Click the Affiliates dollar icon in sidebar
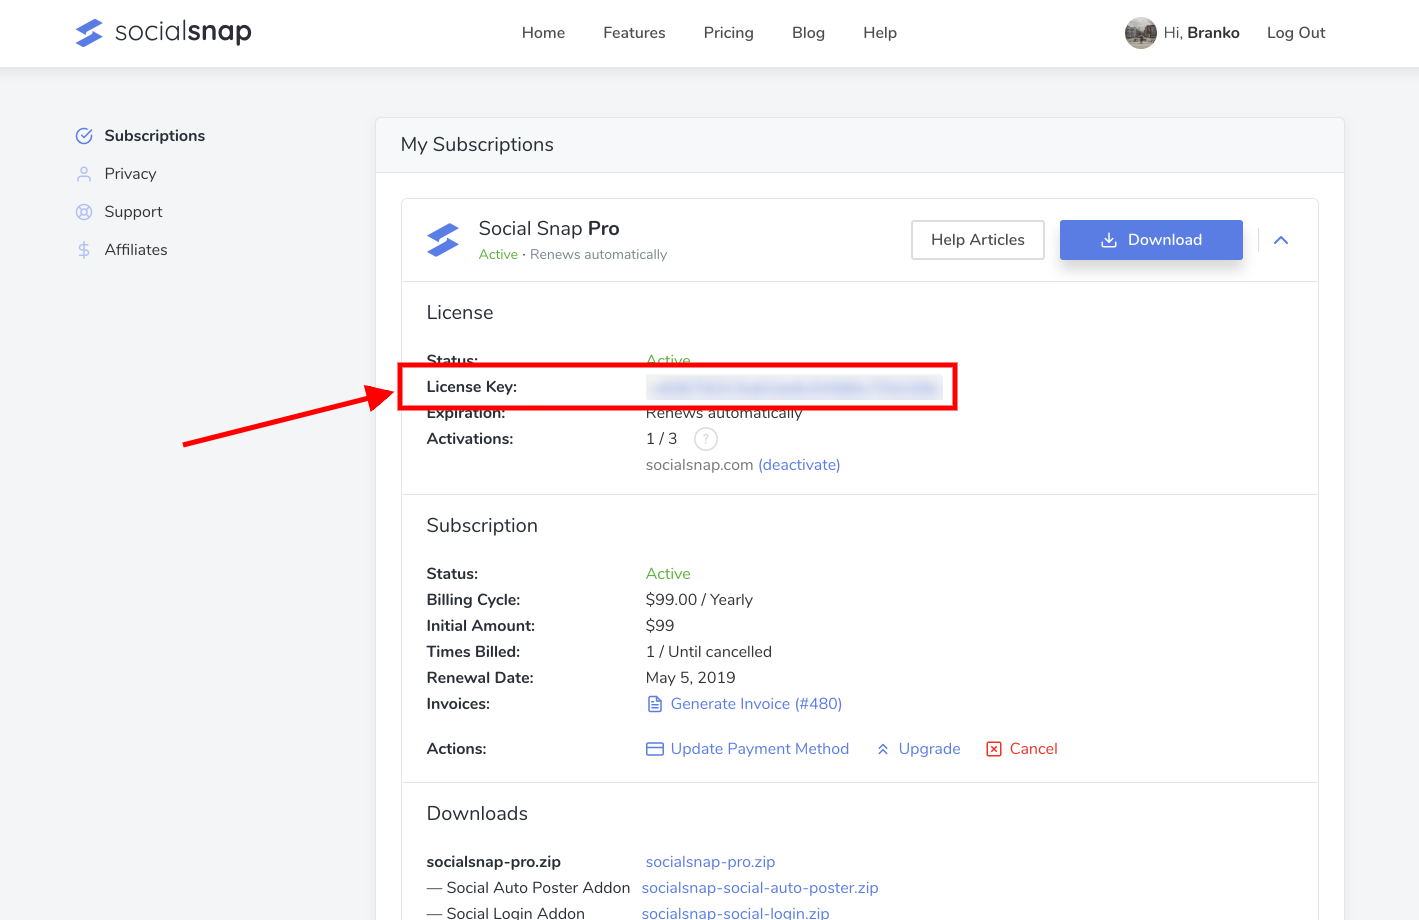This screenshot has width=1419, height=920. [84, 250]
